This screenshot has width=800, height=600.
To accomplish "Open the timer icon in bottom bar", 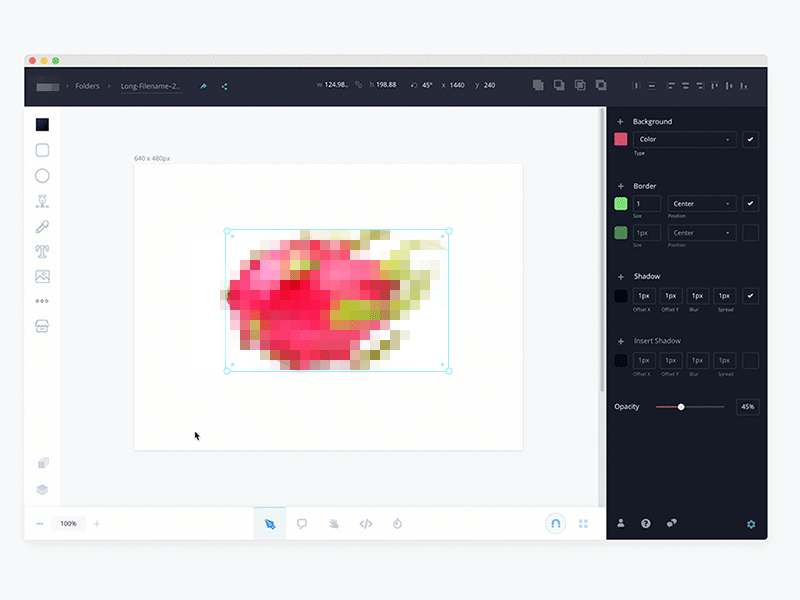I will 397,523.
